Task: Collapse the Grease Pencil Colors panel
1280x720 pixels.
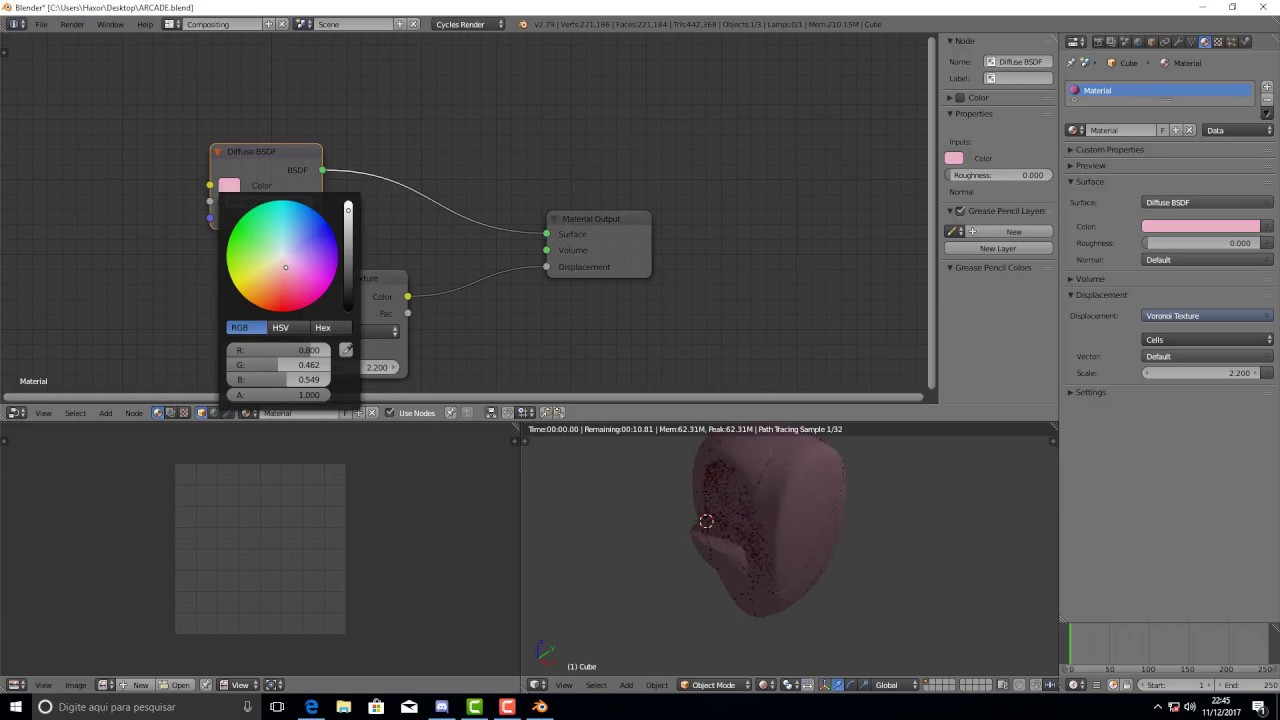Action: pyautogui.click(x=992, y=268)
